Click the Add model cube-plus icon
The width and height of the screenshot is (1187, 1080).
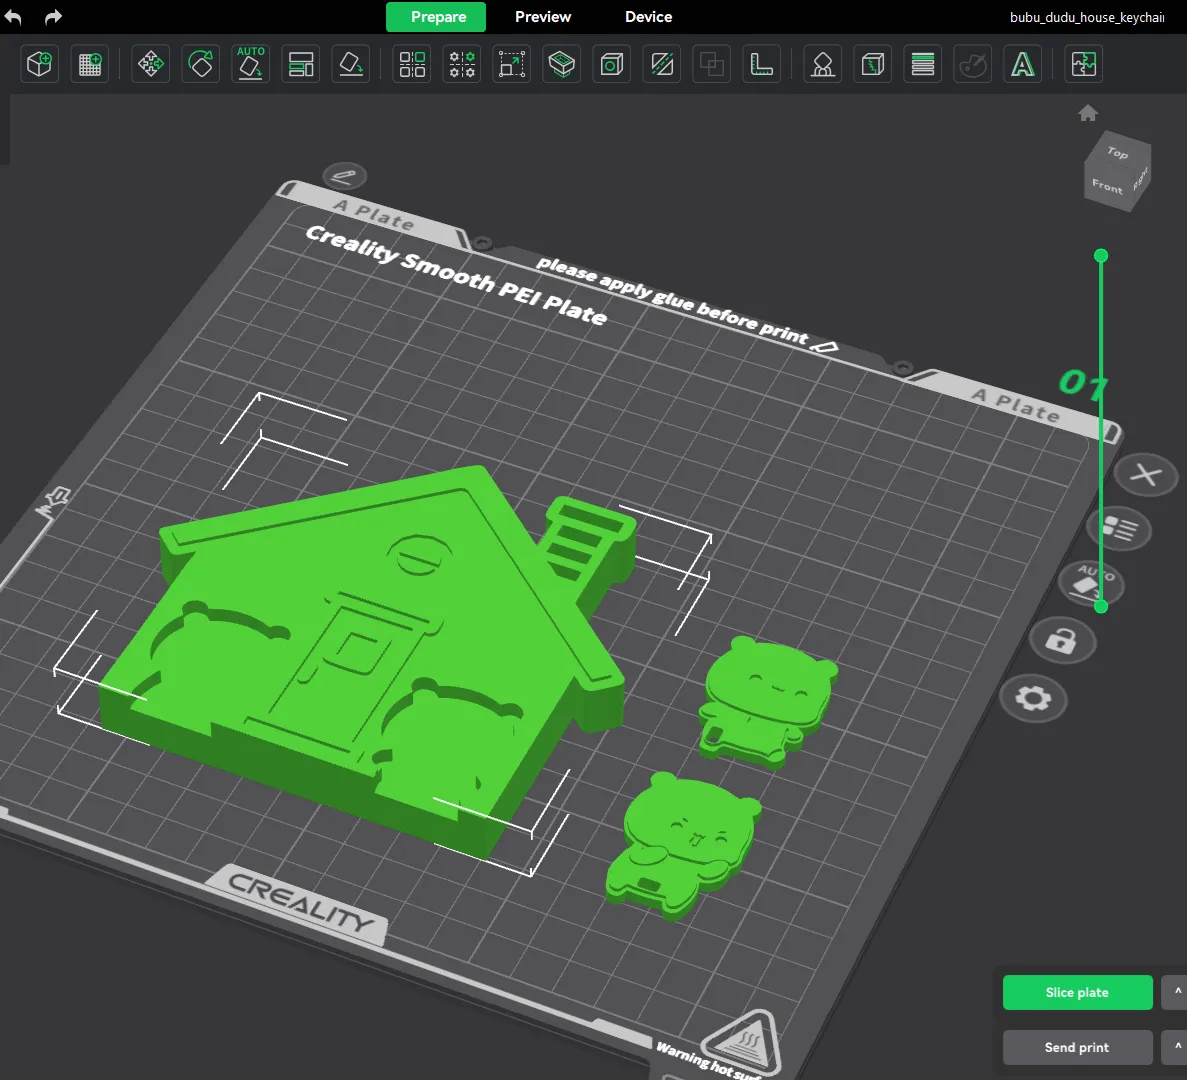point(39,64)
